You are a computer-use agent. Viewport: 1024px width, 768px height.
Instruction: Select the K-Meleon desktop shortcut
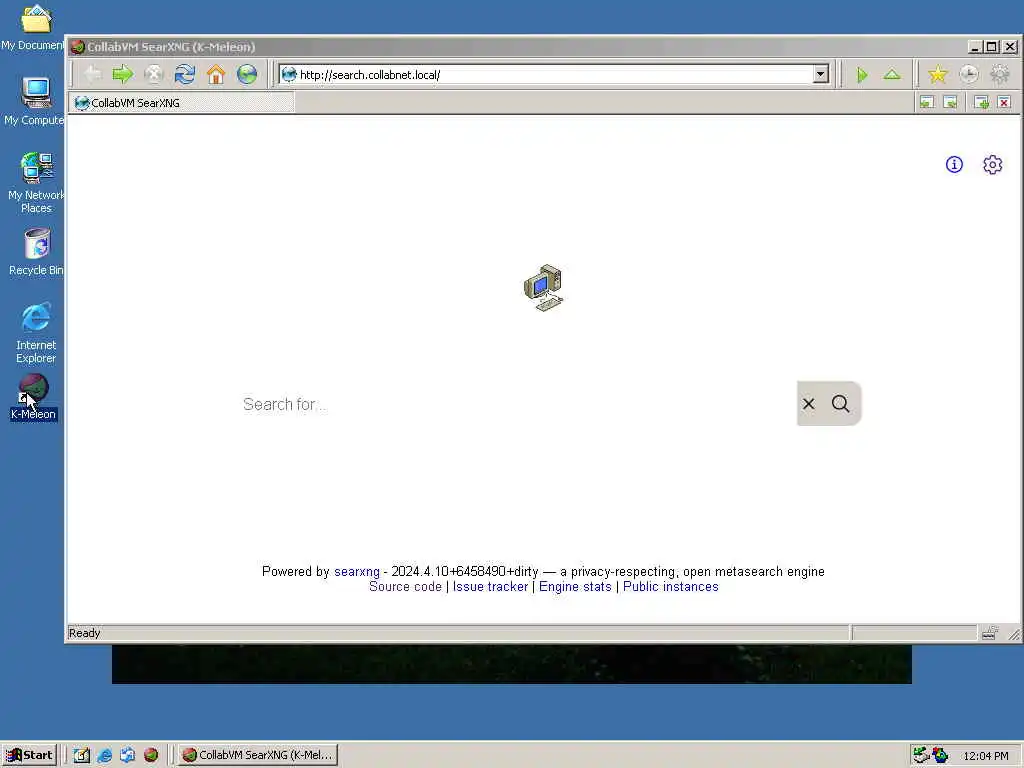point(33,397)
